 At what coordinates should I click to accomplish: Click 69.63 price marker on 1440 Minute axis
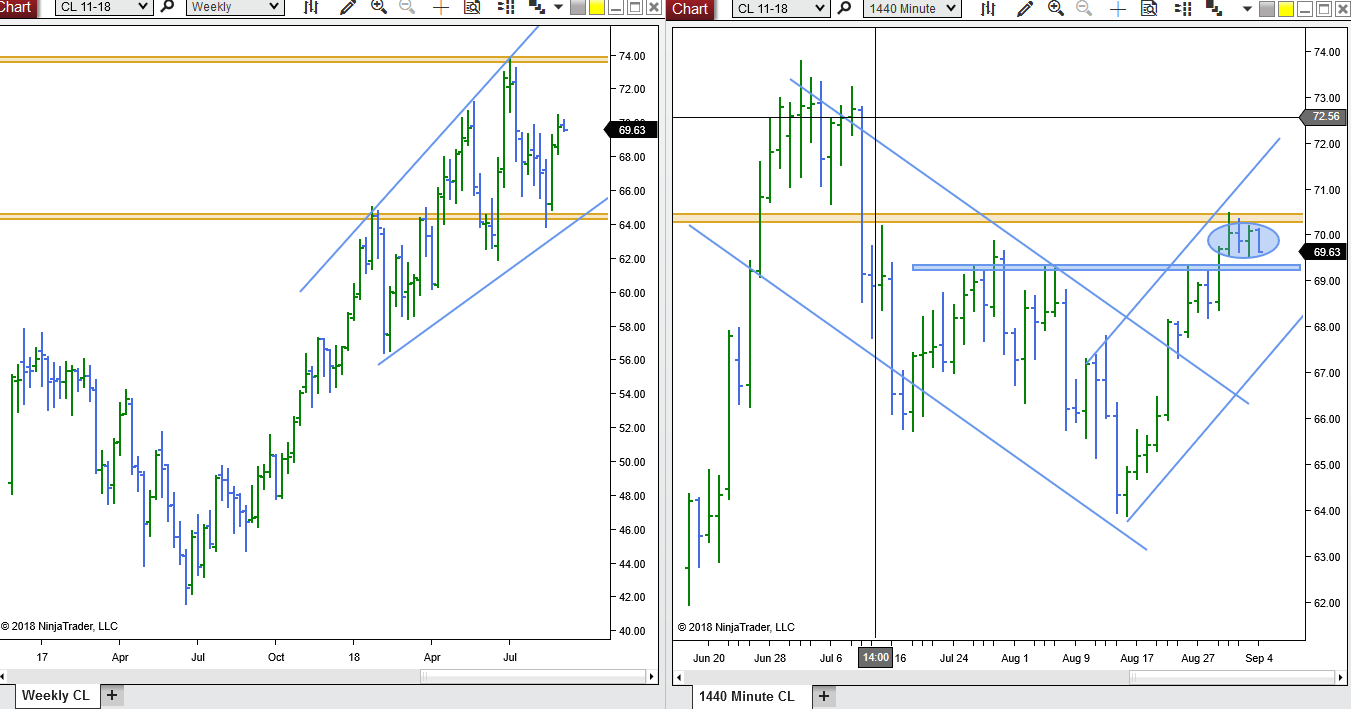tap(1325, 252)
